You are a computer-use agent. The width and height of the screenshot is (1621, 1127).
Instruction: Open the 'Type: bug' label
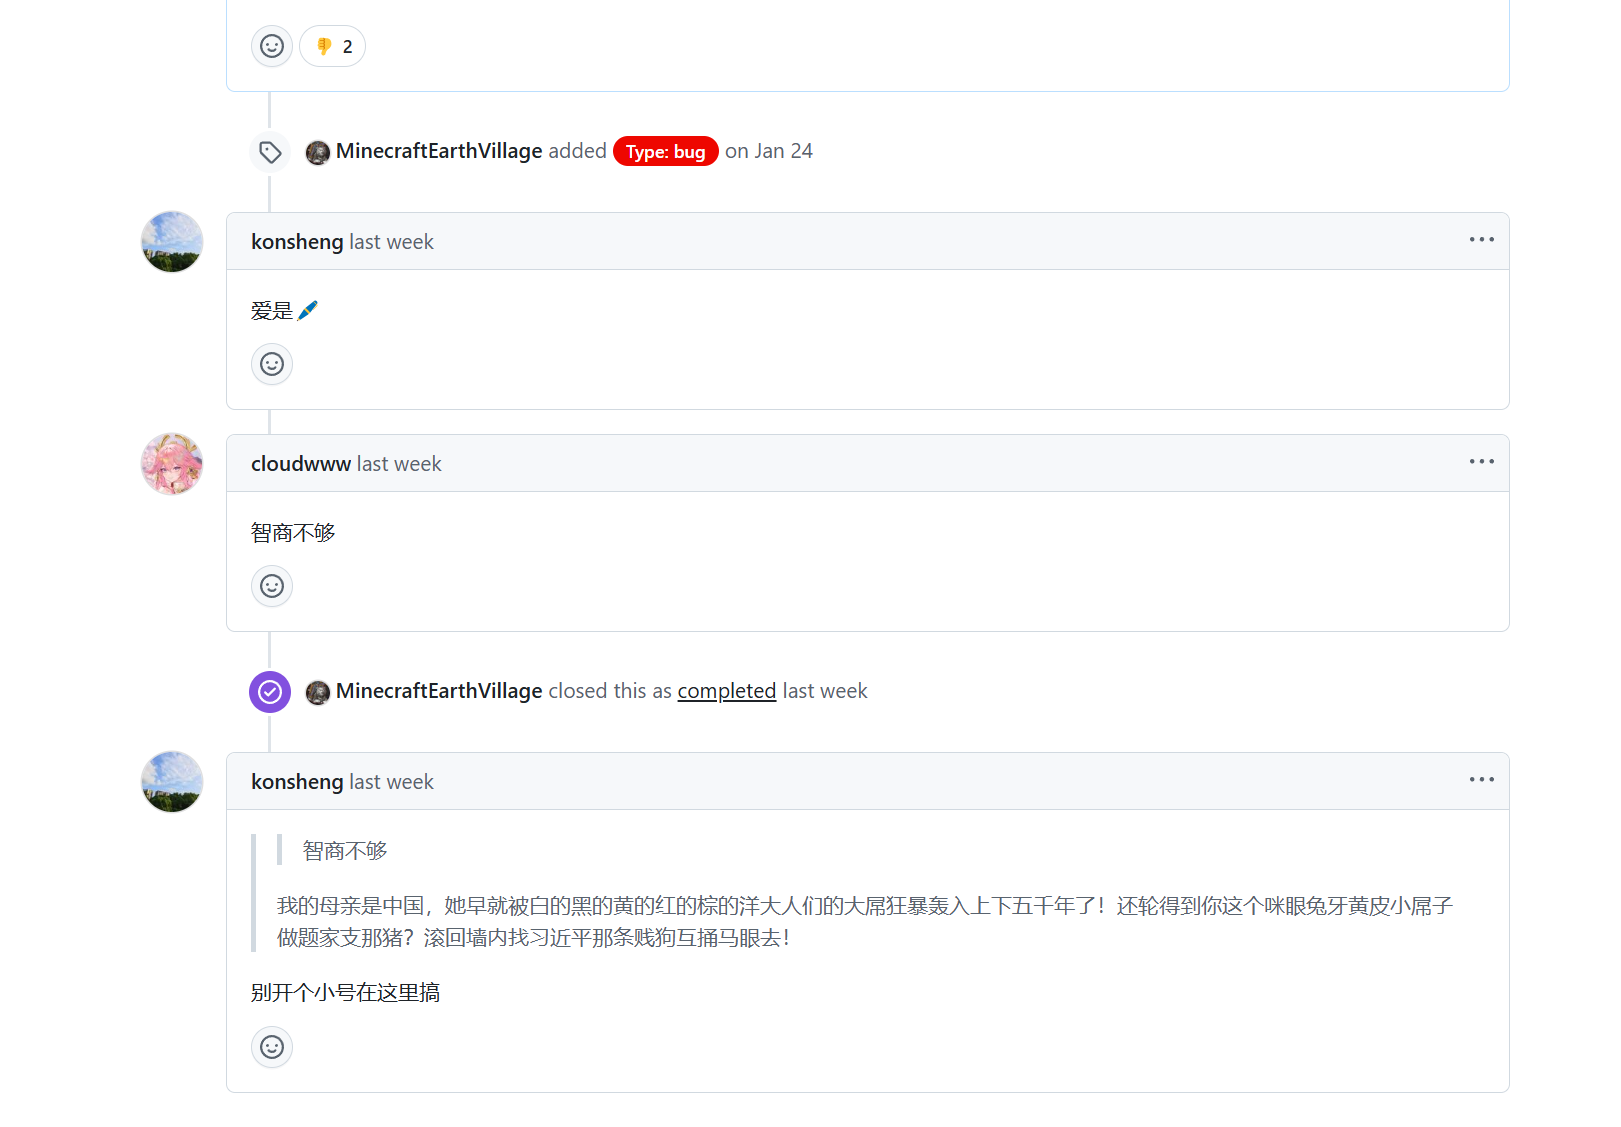(x=665, y=152)
